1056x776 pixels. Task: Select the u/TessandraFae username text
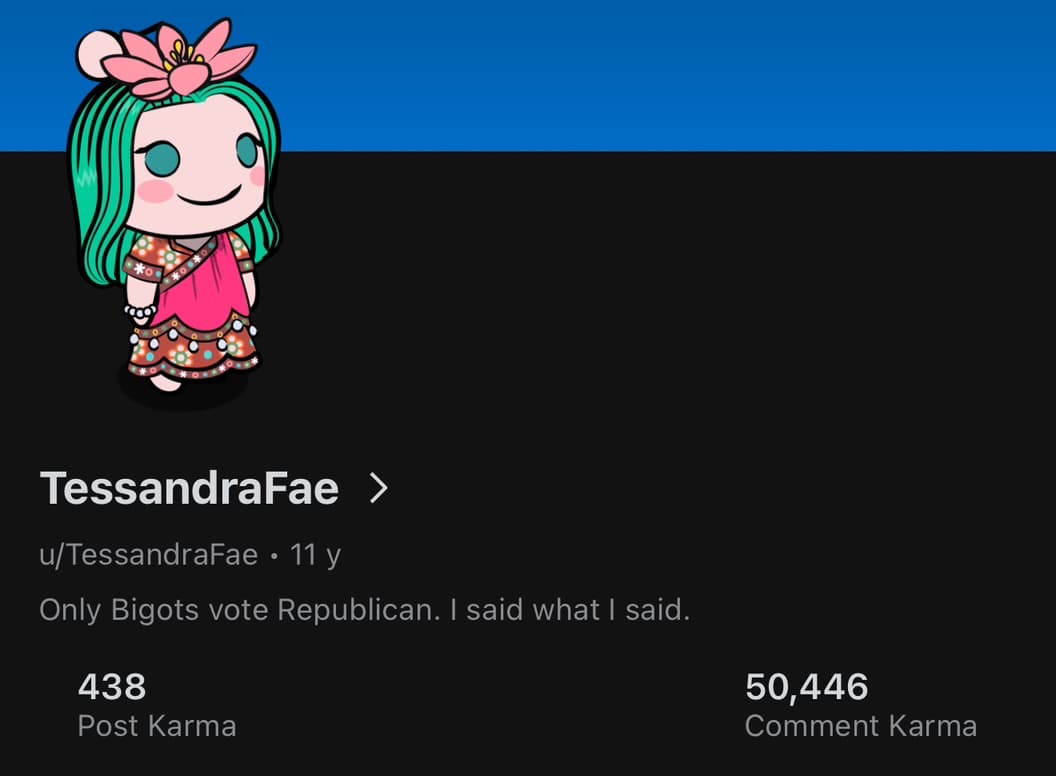pyautogui.click(x=149, y=555)
